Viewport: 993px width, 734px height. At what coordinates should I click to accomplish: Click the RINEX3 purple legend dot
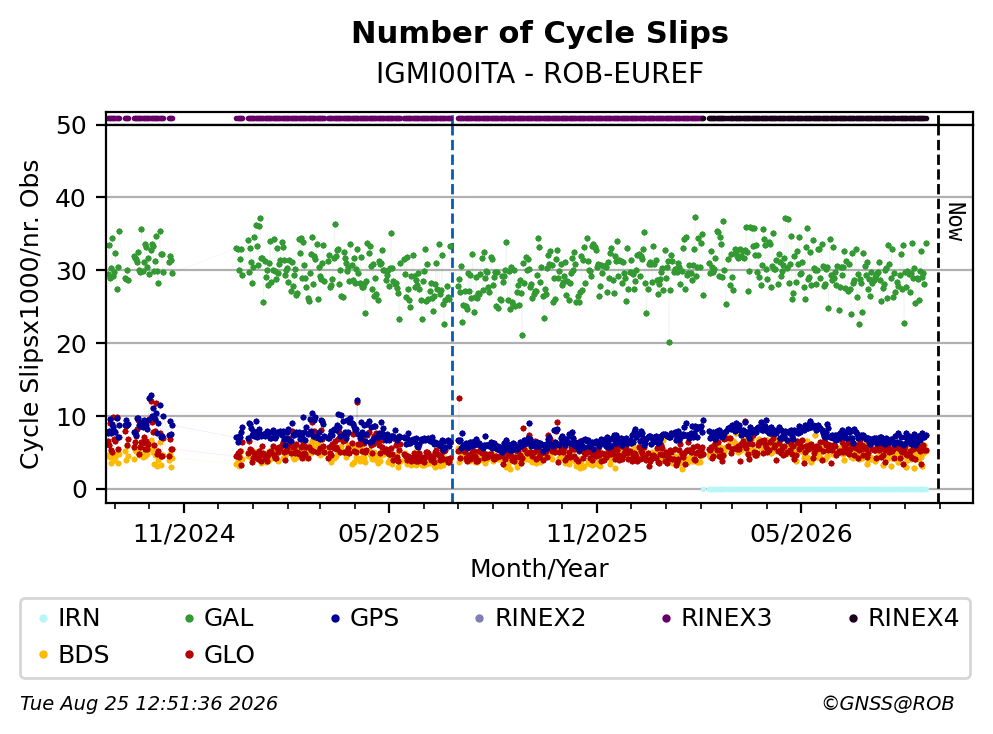tap(666, 618)
